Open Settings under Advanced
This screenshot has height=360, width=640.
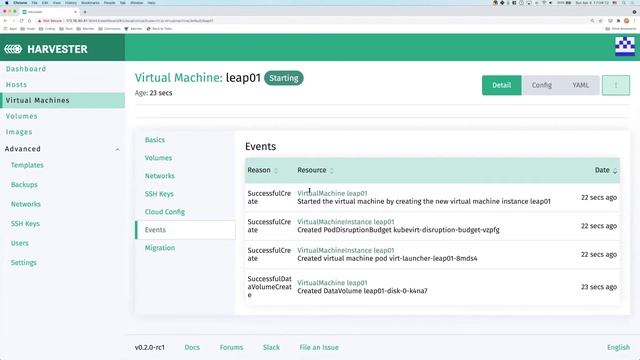[24, 262]
